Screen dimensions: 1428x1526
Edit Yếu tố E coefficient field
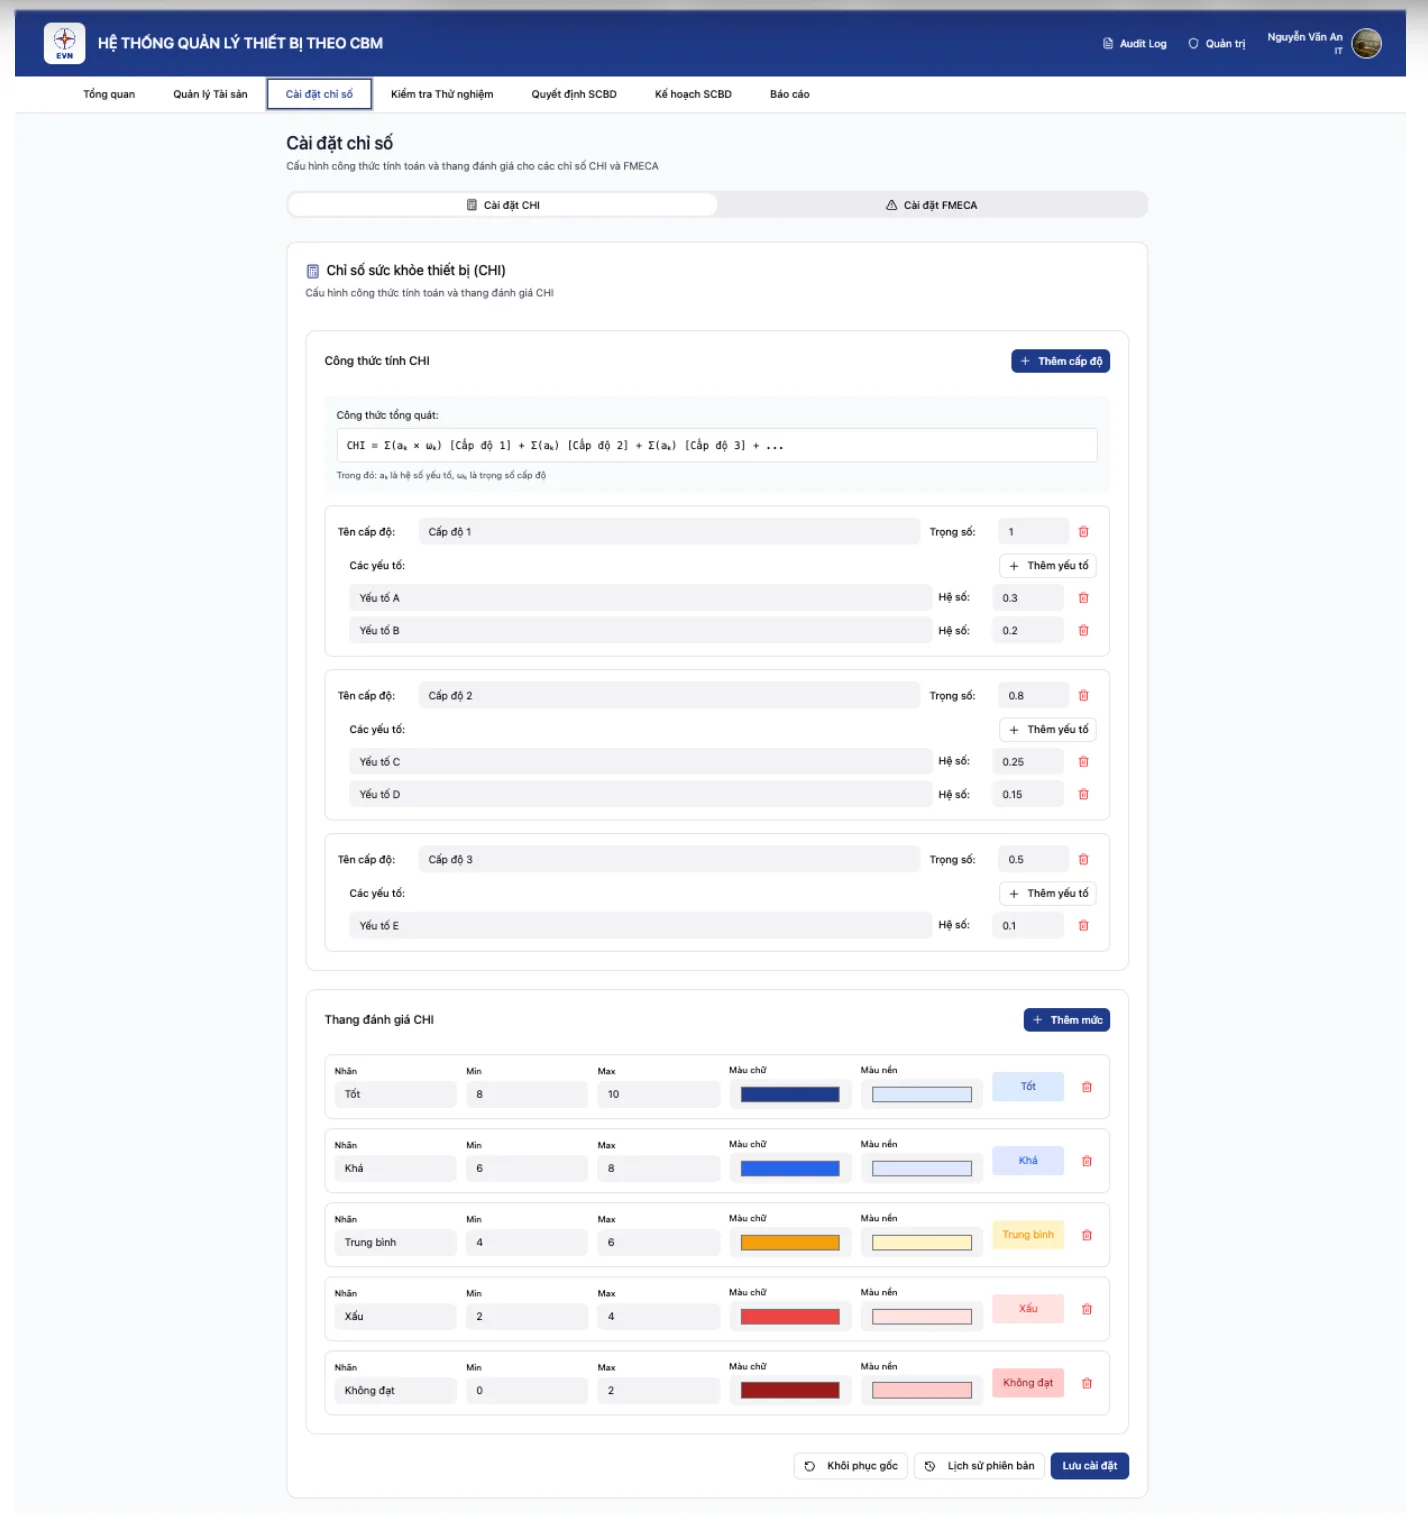1028,926
